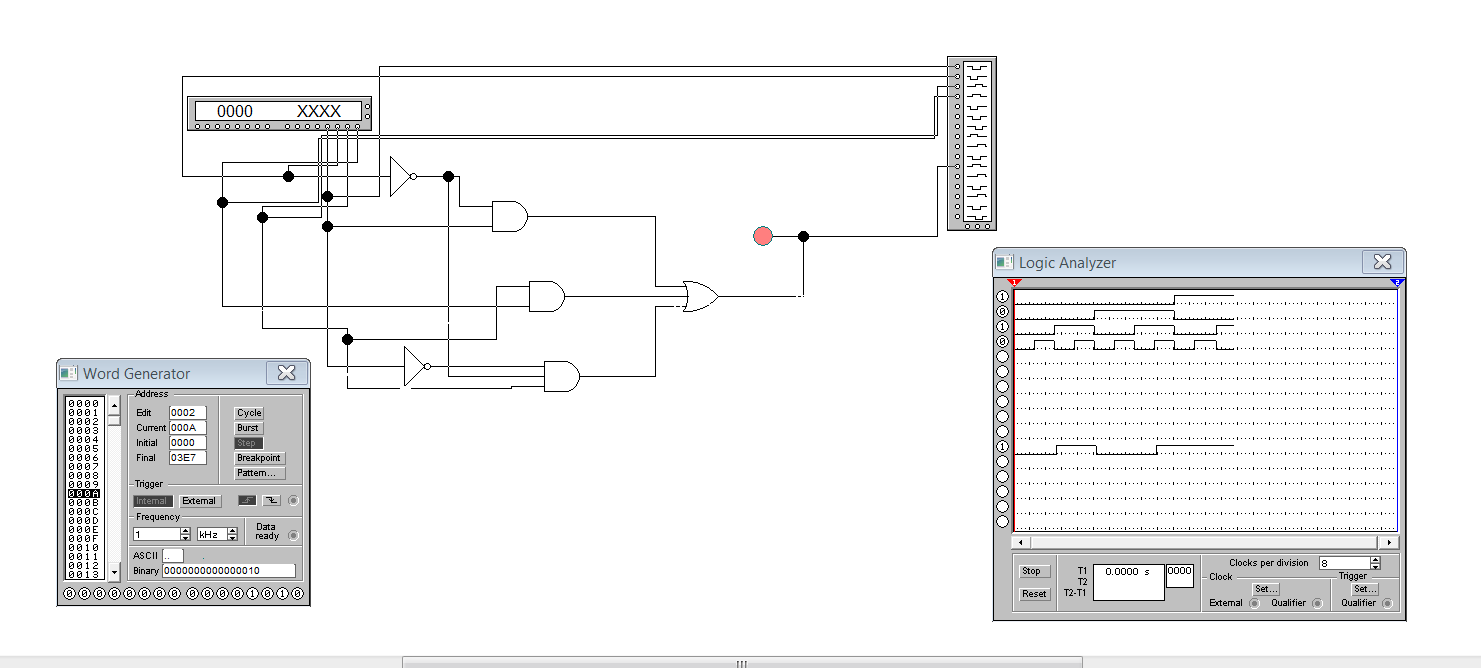Click the inverter gate near the top
The width and height of the screenshot is (1481, 668).
point(403,176)
